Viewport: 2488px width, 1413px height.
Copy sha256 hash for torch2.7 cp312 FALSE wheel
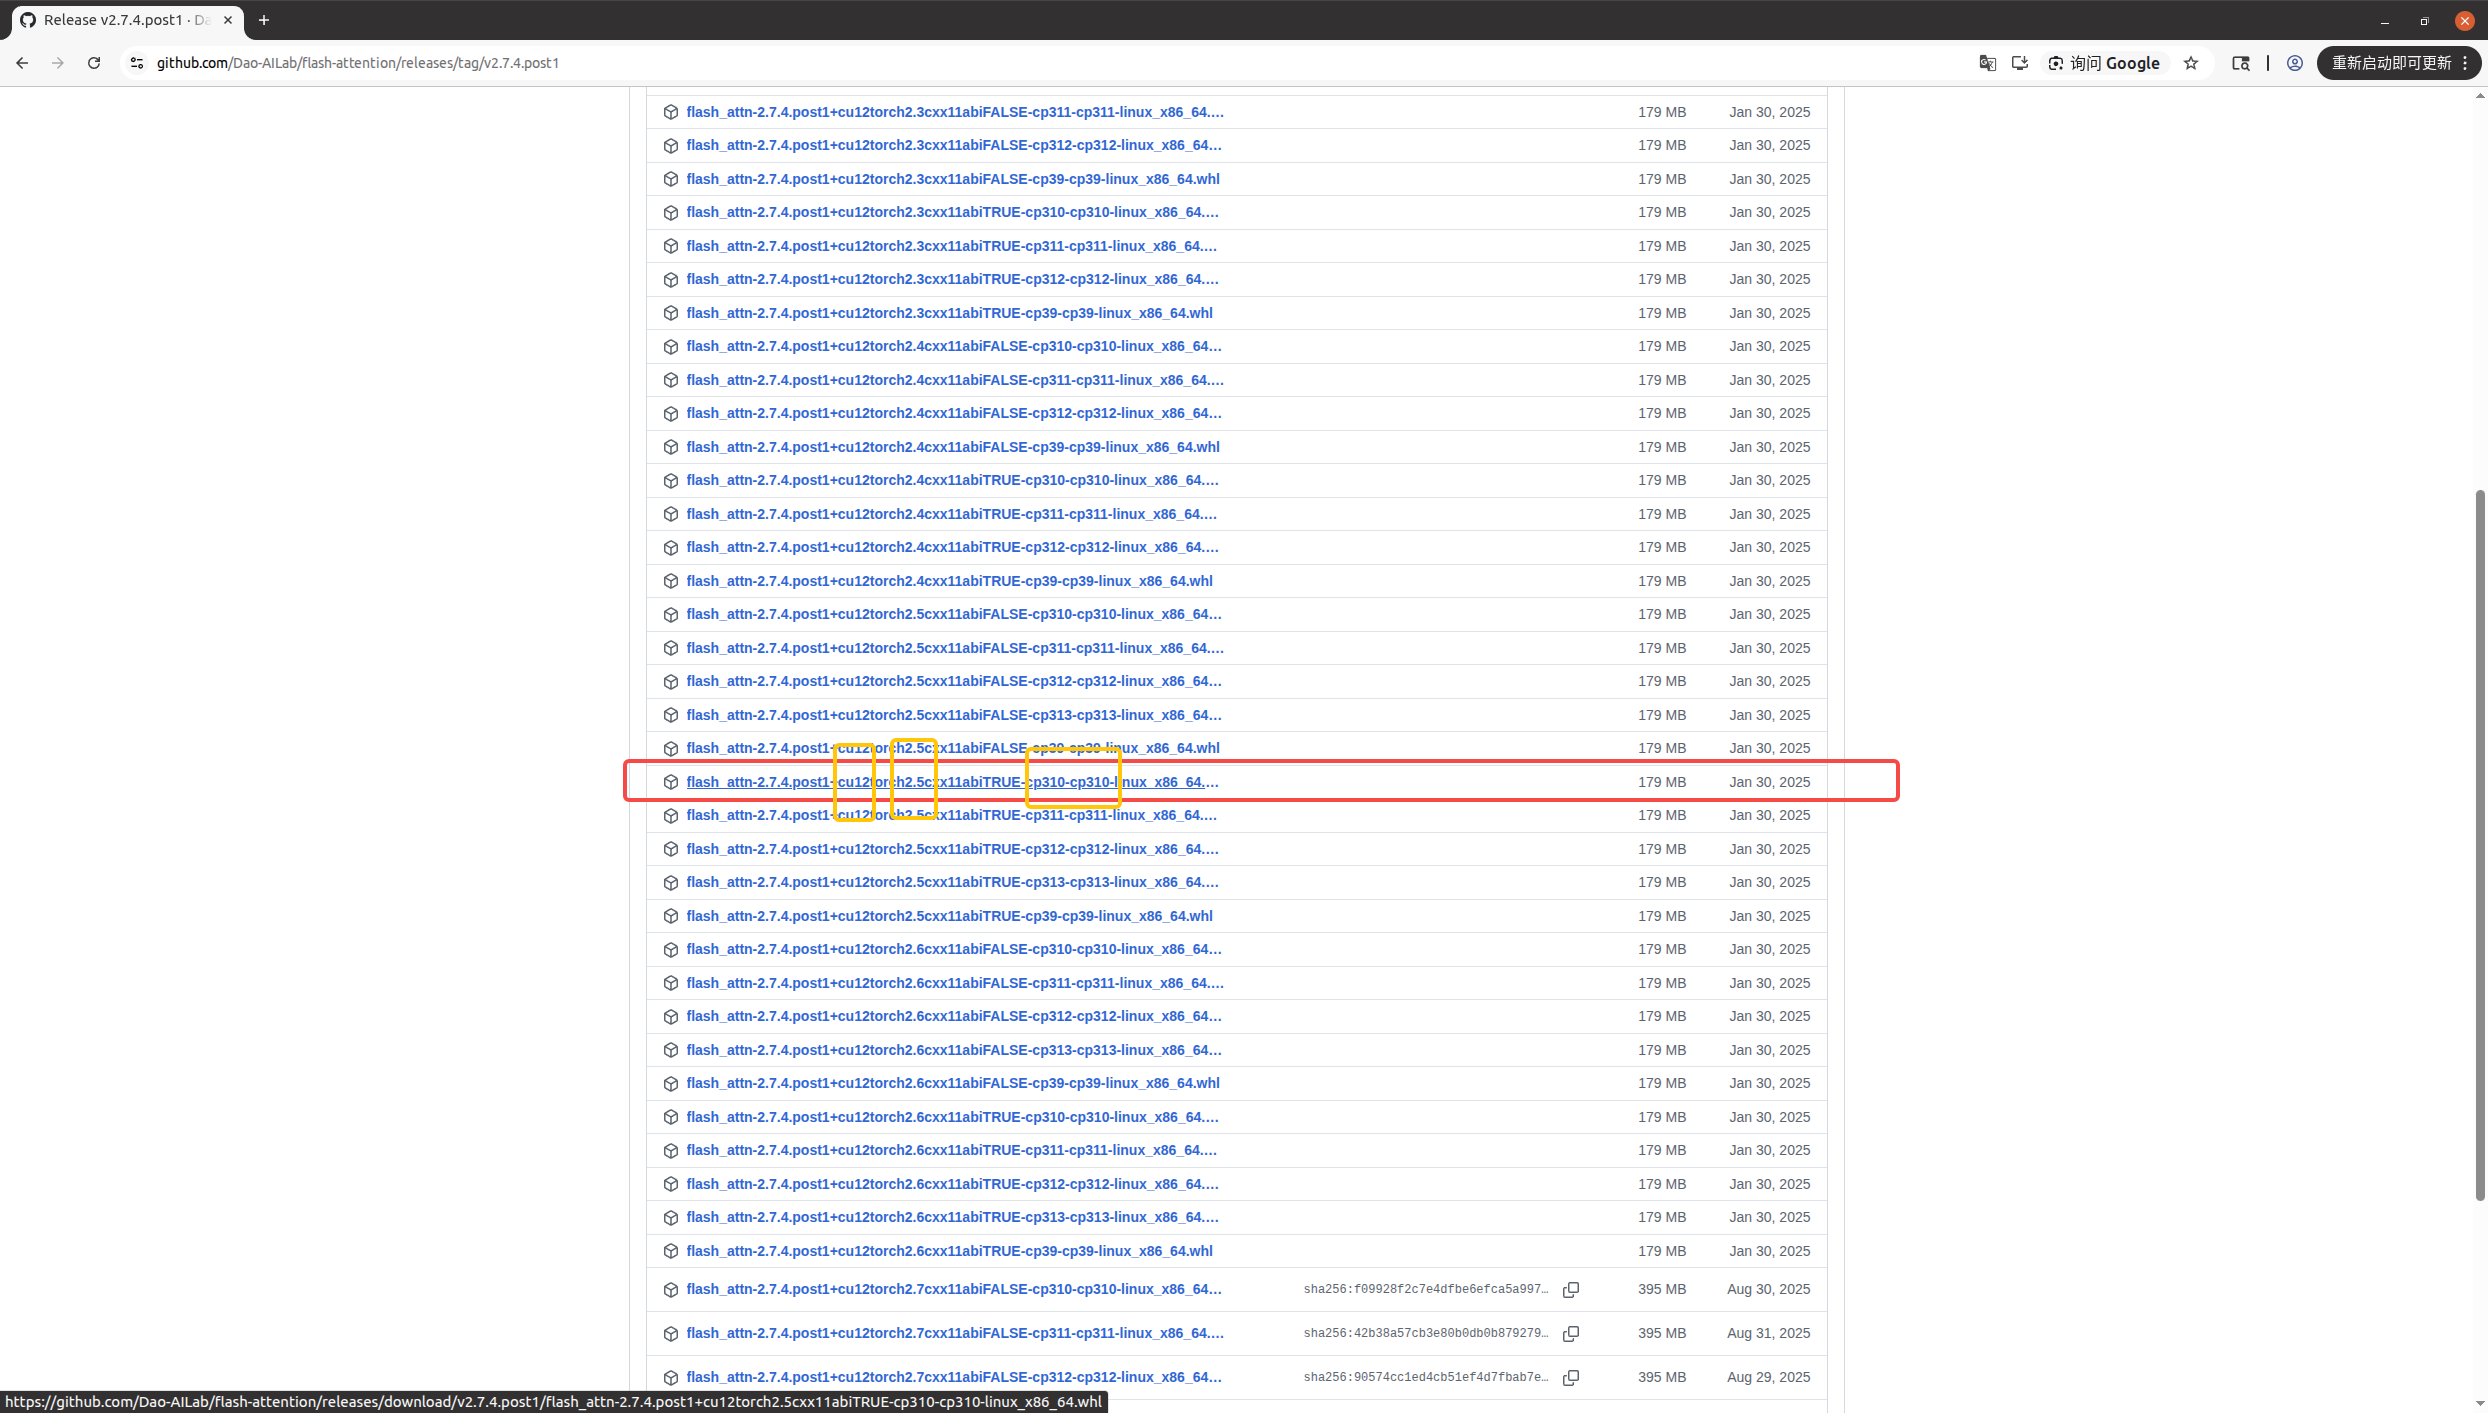[1571, 1378]
